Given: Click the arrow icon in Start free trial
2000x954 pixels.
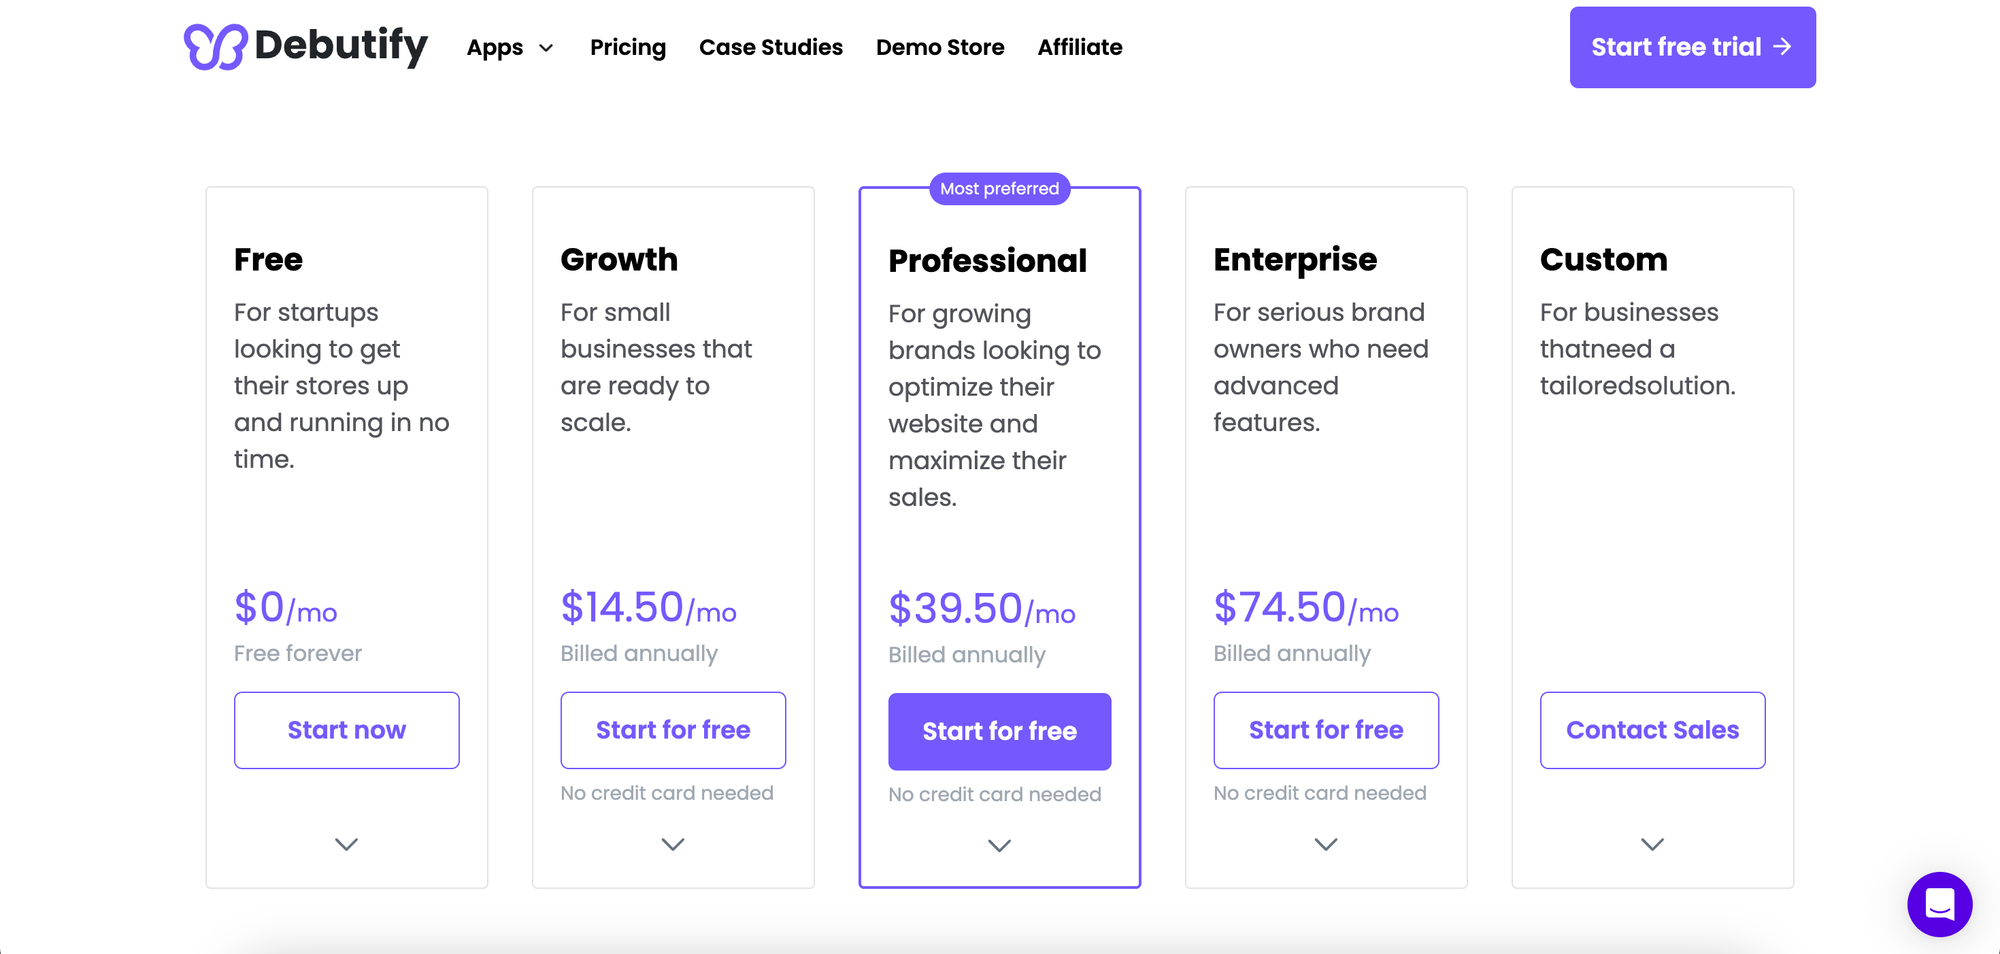Looking at the screenshot, I should (1782, 47).
